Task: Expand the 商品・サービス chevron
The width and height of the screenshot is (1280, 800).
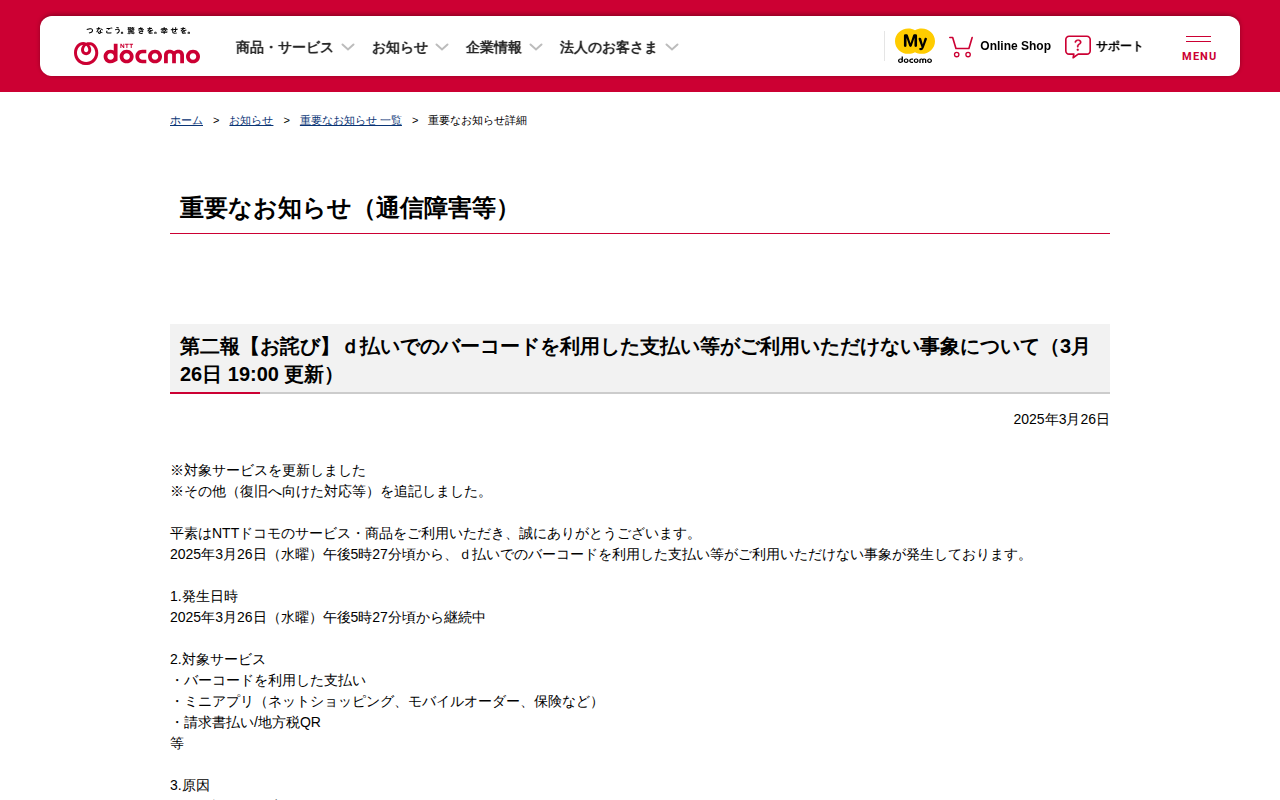Action: 348,47
